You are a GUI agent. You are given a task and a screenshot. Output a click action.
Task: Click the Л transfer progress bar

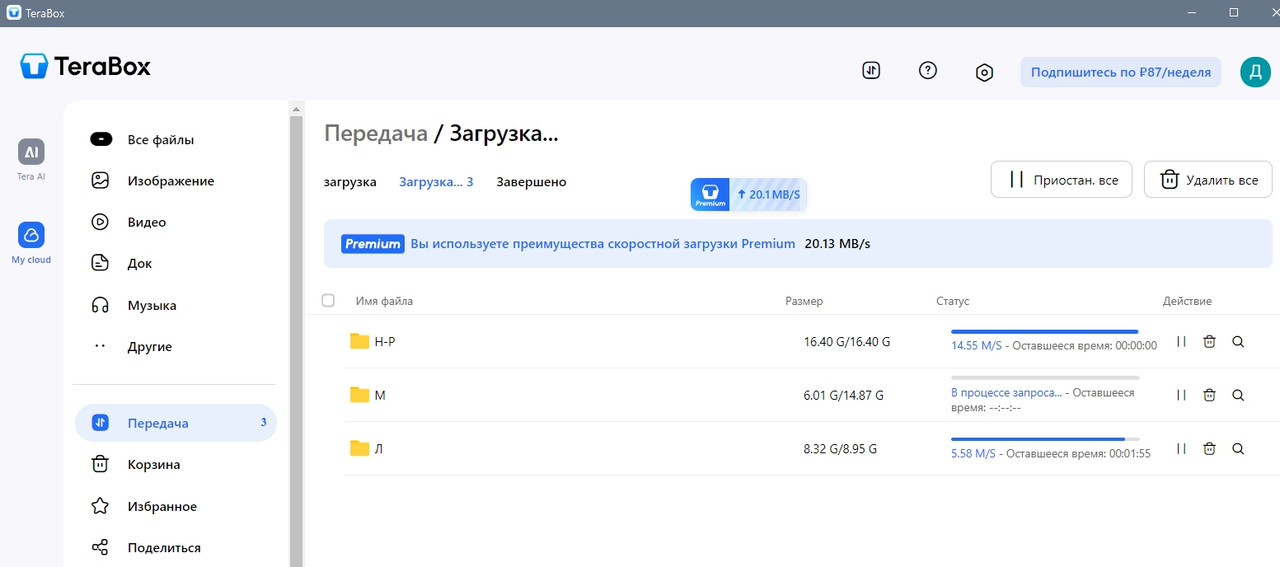coord(1045,439)
